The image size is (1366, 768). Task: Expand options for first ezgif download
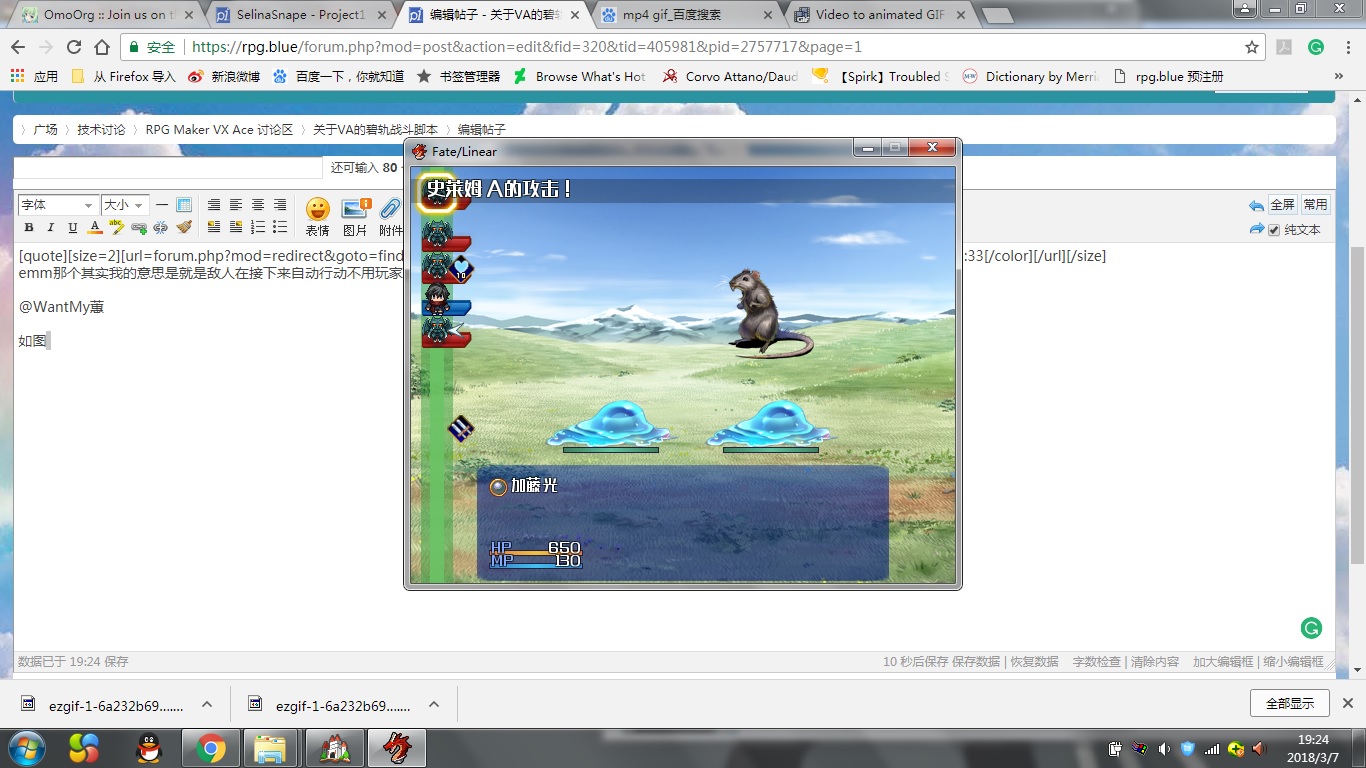pos(207,704)
